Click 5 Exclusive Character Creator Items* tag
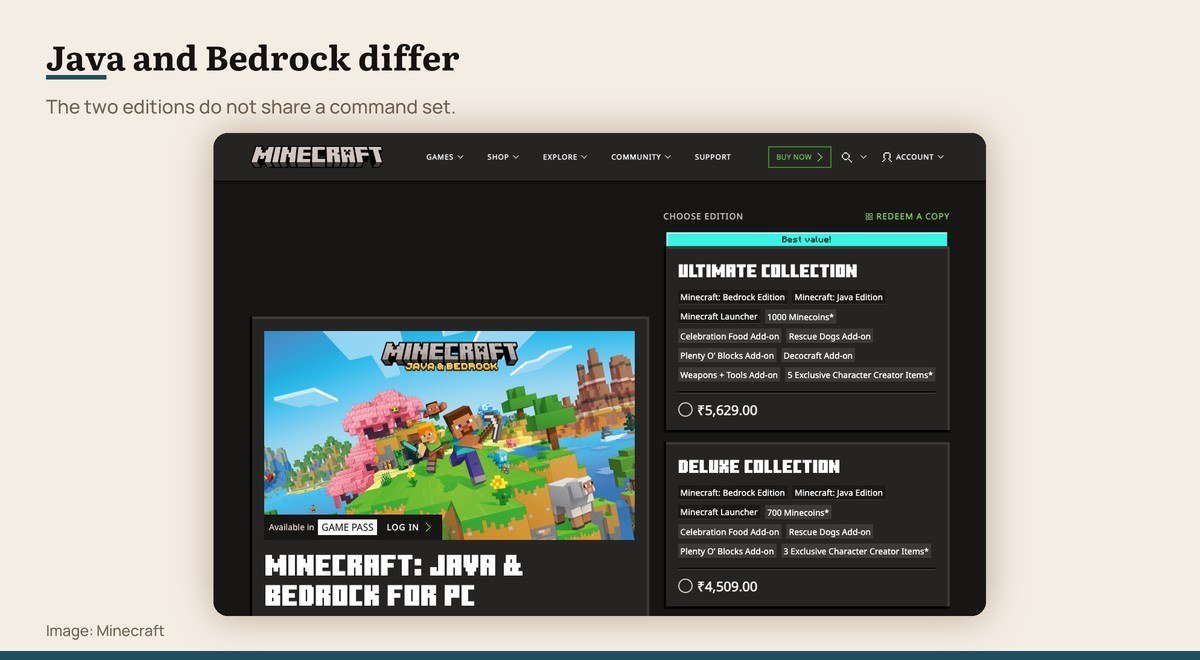The width and height of the screenshot is (1200, 660). [x=860, y=375]
